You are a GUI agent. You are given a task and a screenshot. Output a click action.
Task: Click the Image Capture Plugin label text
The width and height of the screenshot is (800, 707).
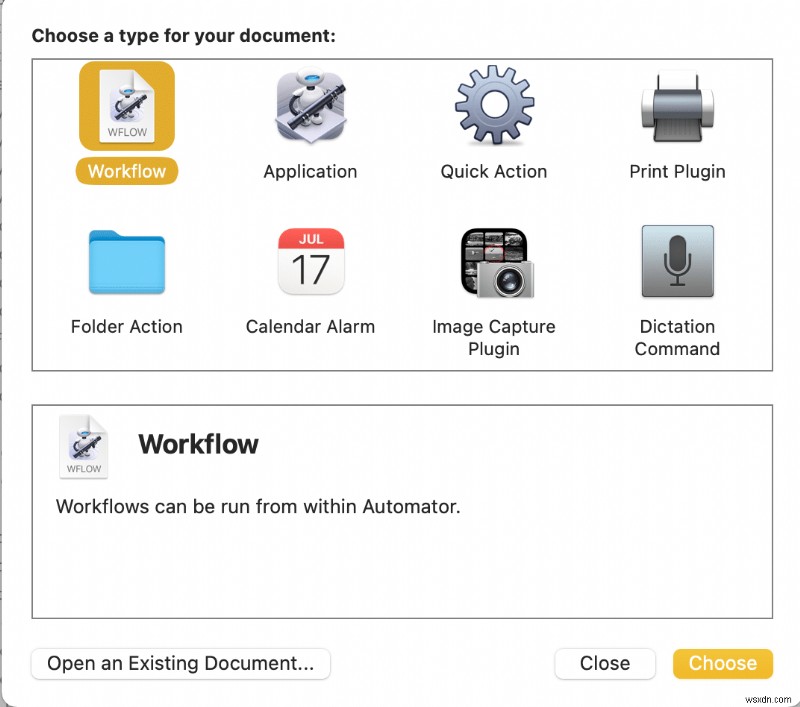click(x=493, y=337)
